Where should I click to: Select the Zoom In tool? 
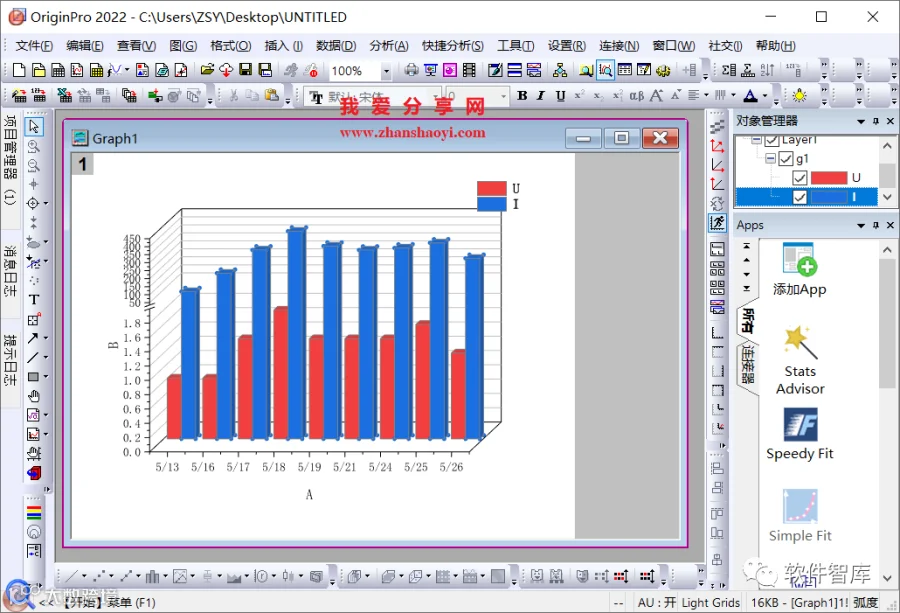coord(34,146)
